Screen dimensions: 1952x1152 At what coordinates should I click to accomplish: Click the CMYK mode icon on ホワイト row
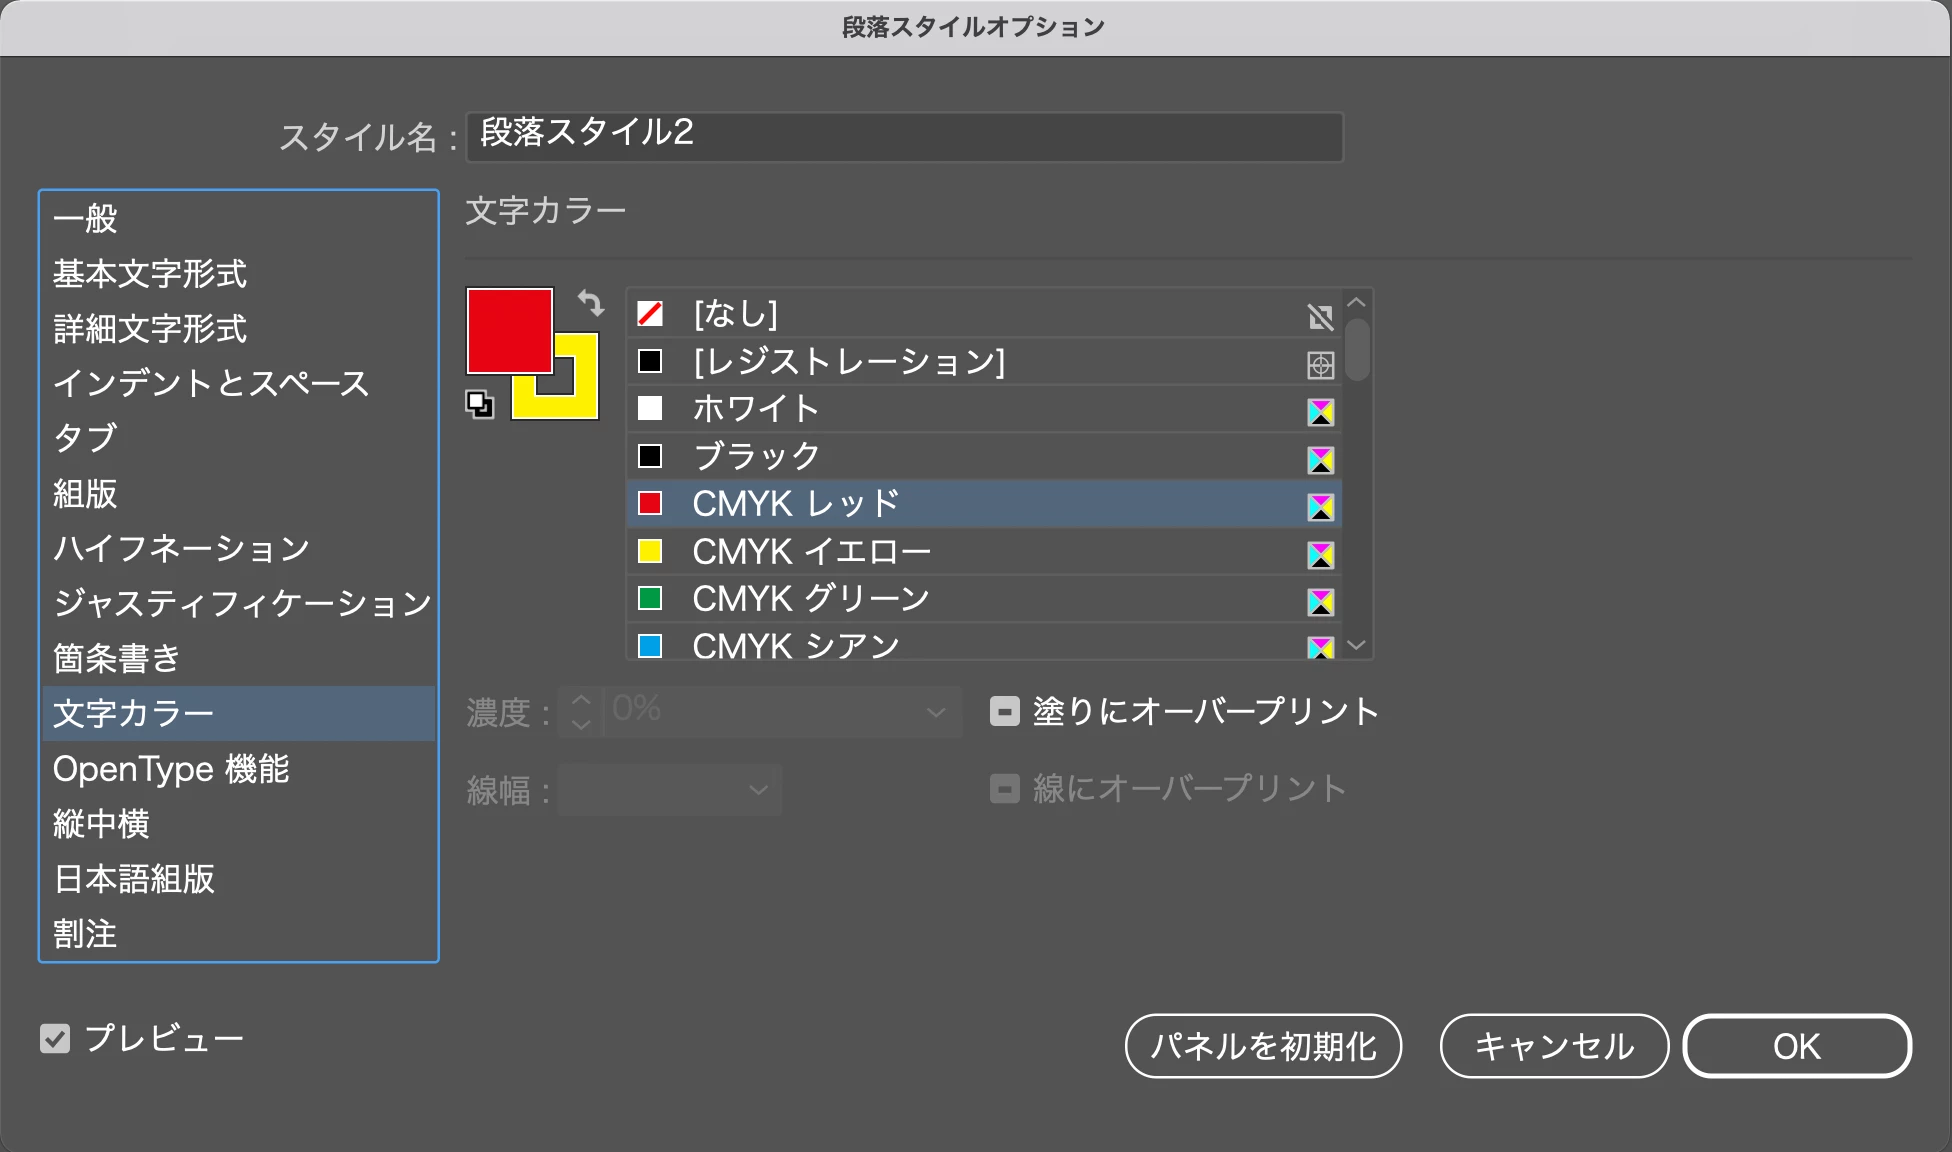click(x=1320, y=412)
